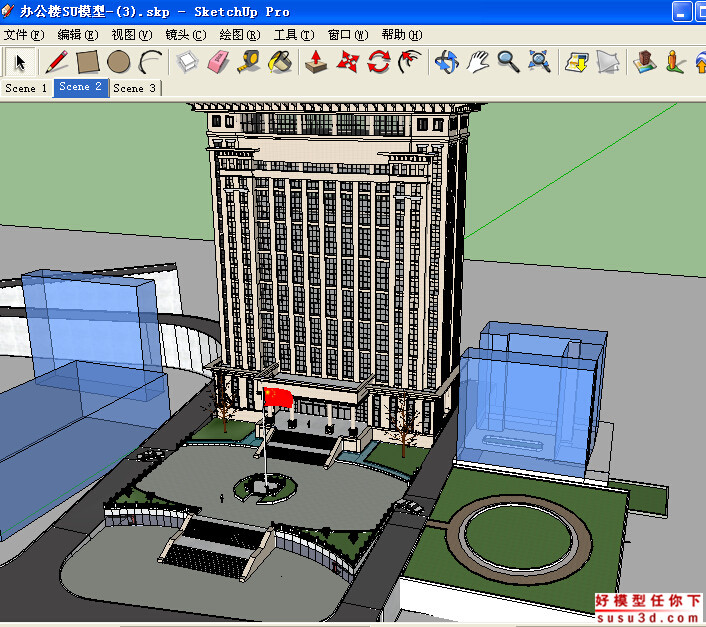Open the 窗口(W) menu
This screenshot has height=627, width=706.
coord(348,35)
